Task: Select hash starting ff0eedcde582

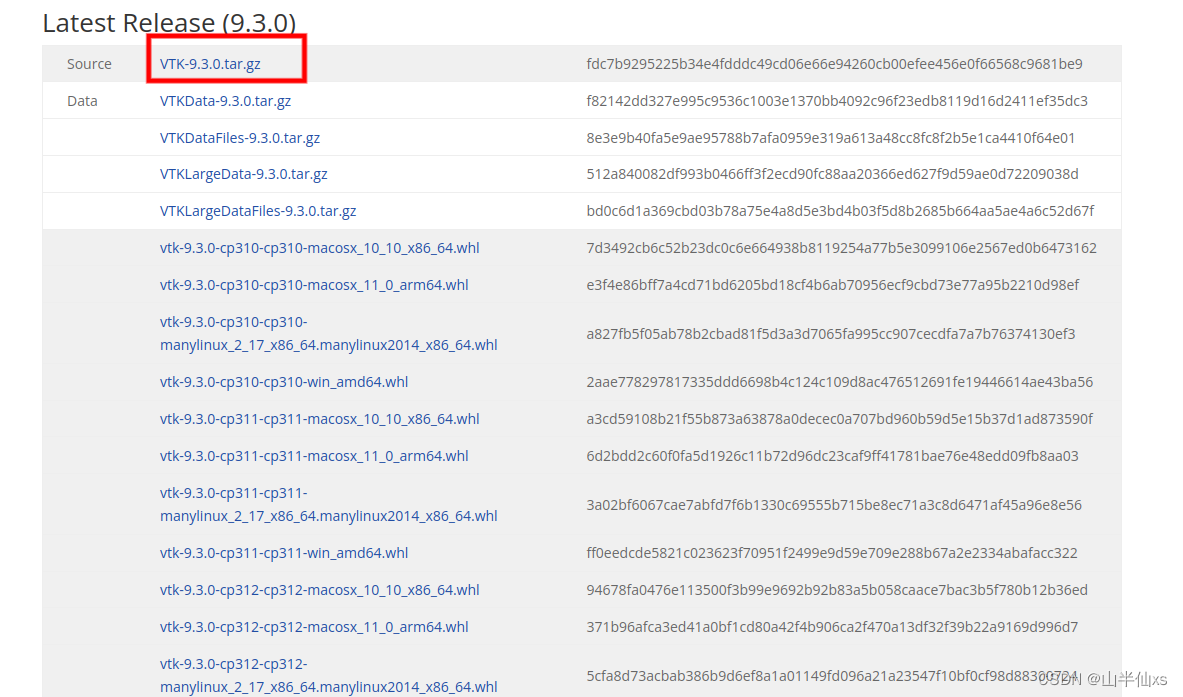Action: click(831, 554)
